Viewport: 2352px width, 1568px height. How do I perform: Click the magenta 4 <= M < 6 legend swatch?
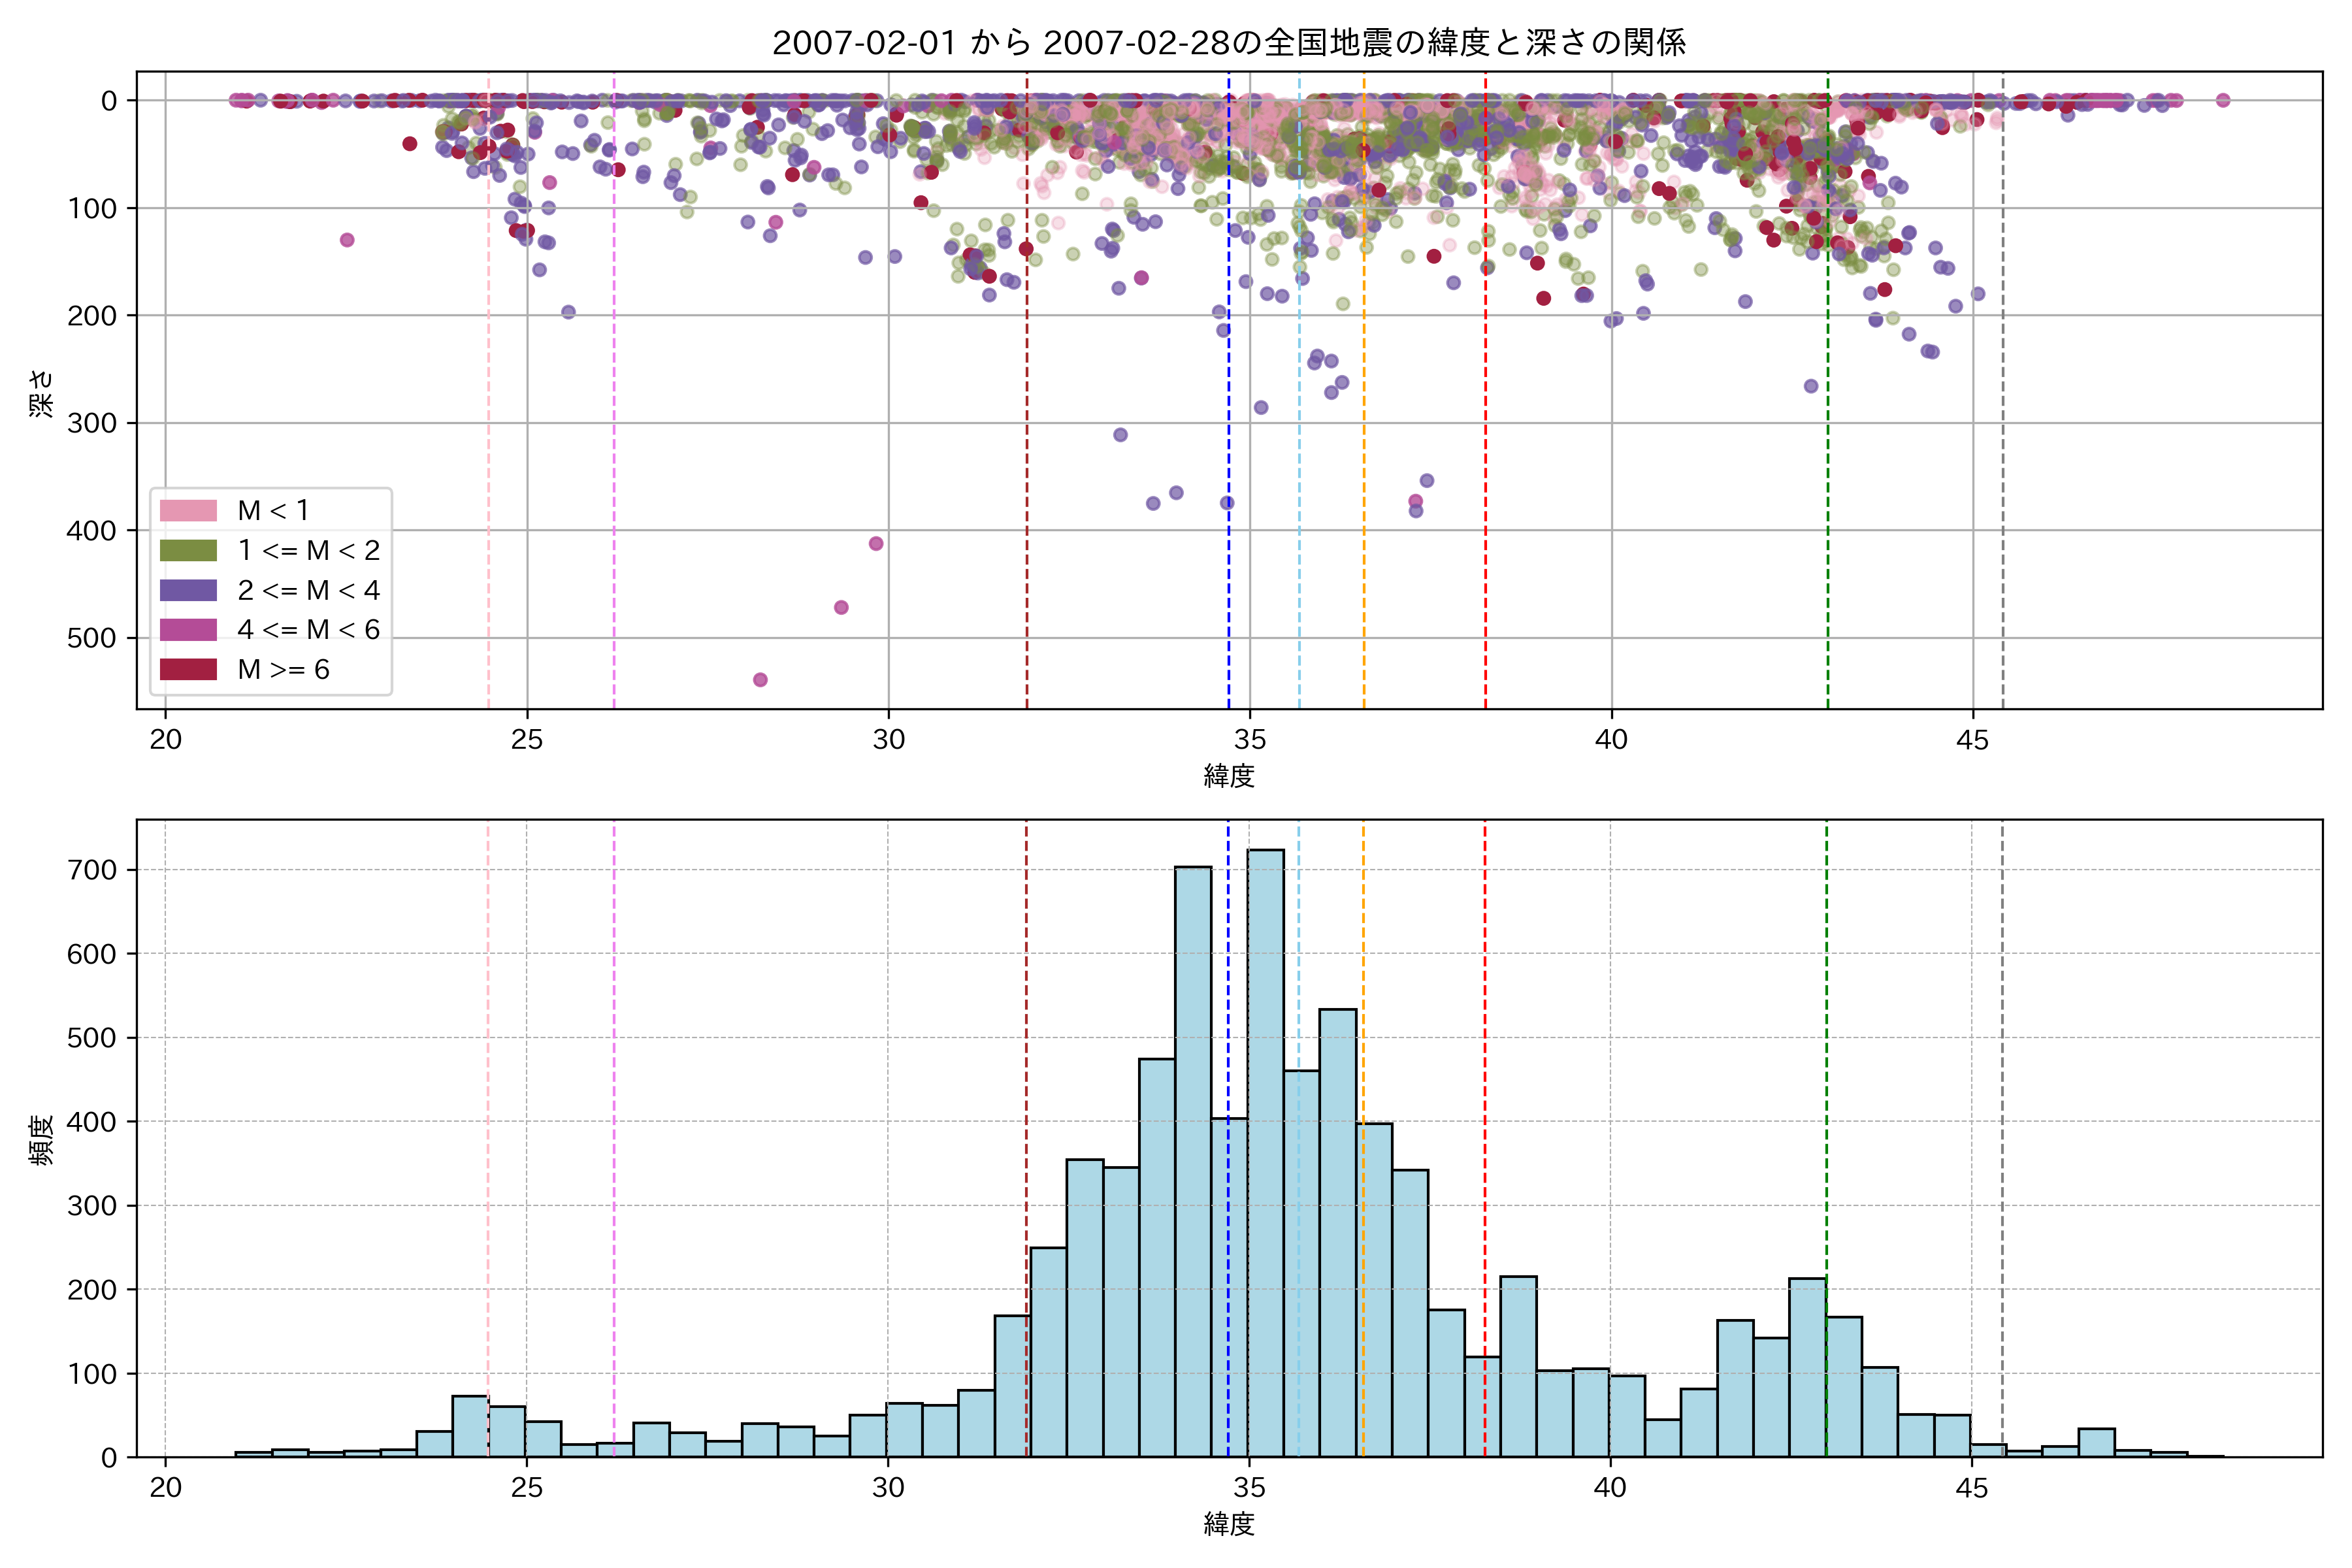tap(188, 629)
